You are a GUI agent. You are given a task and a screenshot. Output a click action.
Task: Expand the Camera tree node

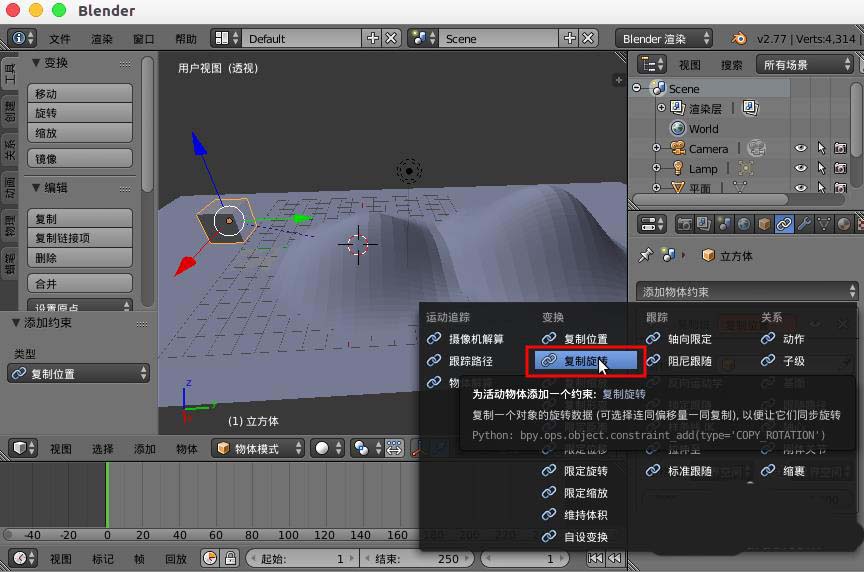656,148
